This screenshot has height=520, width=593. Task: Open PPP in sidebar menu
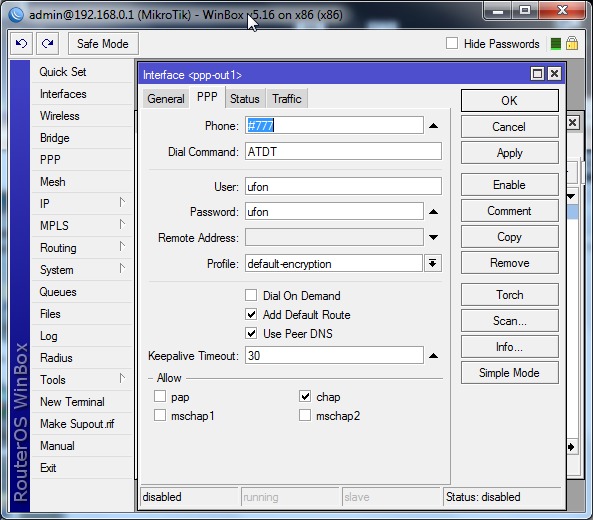click(81, 160)
